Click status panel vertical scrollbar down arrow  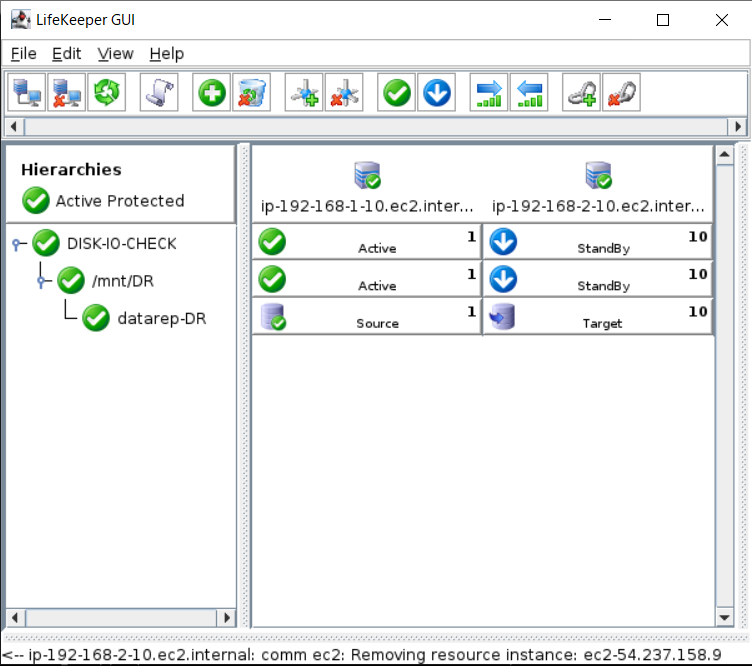[x=725, y=617]
